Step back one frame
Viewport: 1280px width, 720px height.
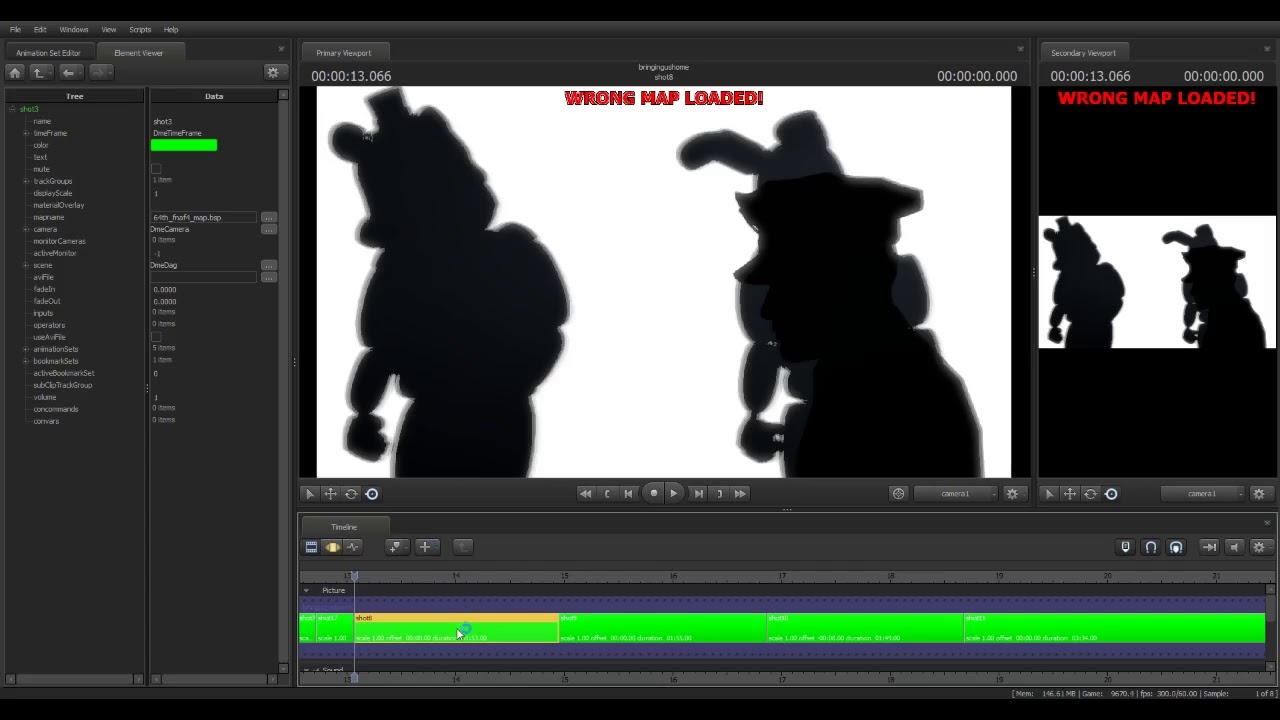[x=628, y=493]
